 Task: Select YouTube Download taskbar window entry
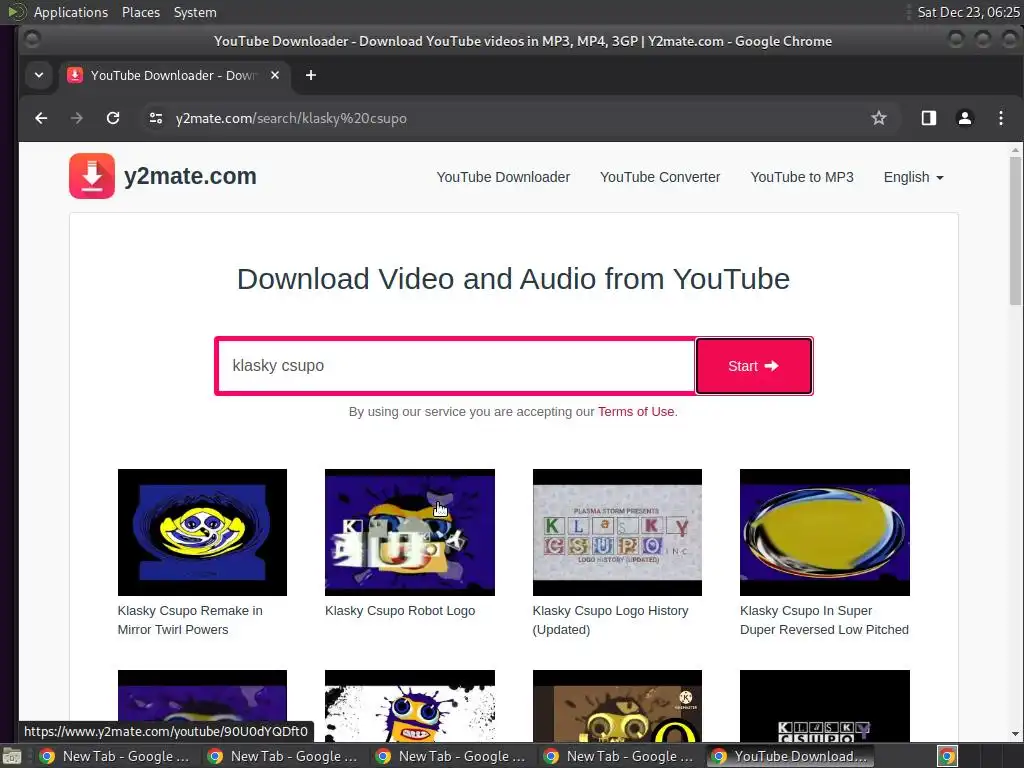click(789, 756)
